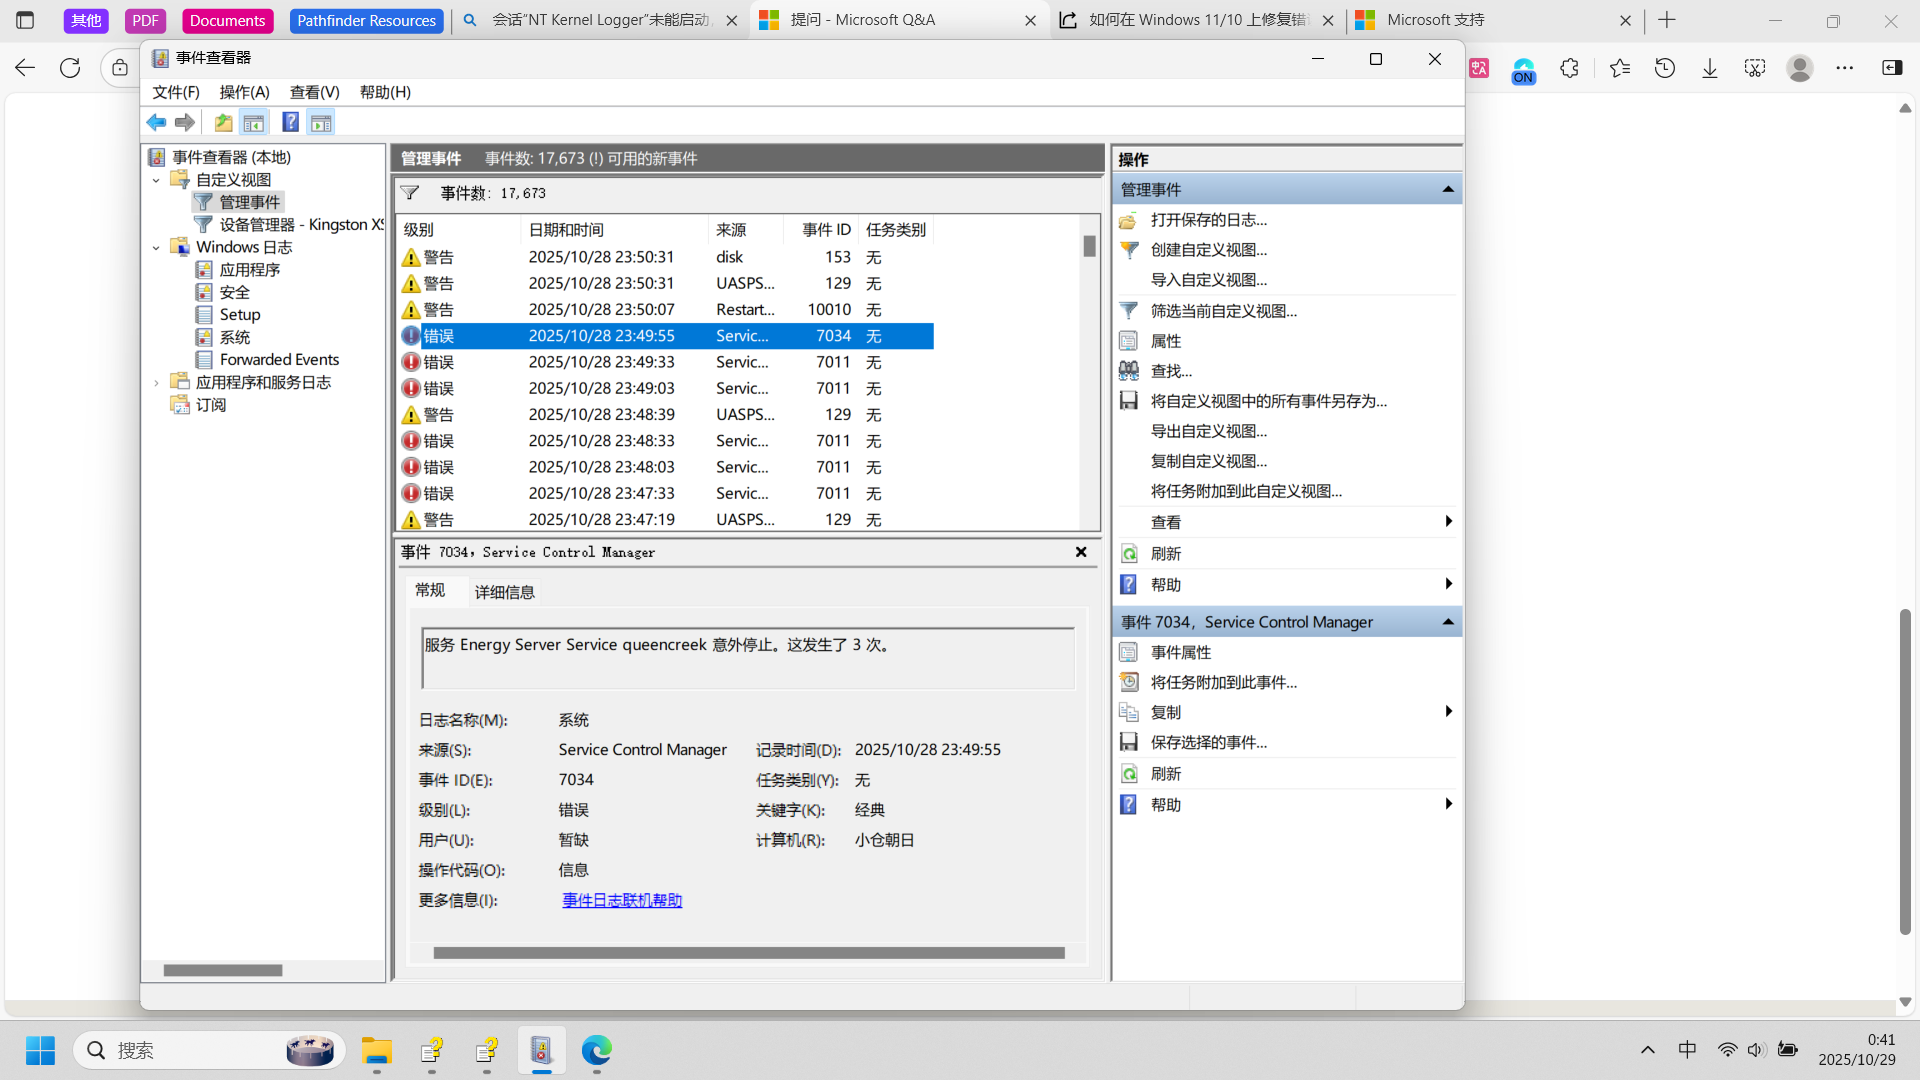
Task: Switch to the 常规 tab
Action: pos(430,590)
